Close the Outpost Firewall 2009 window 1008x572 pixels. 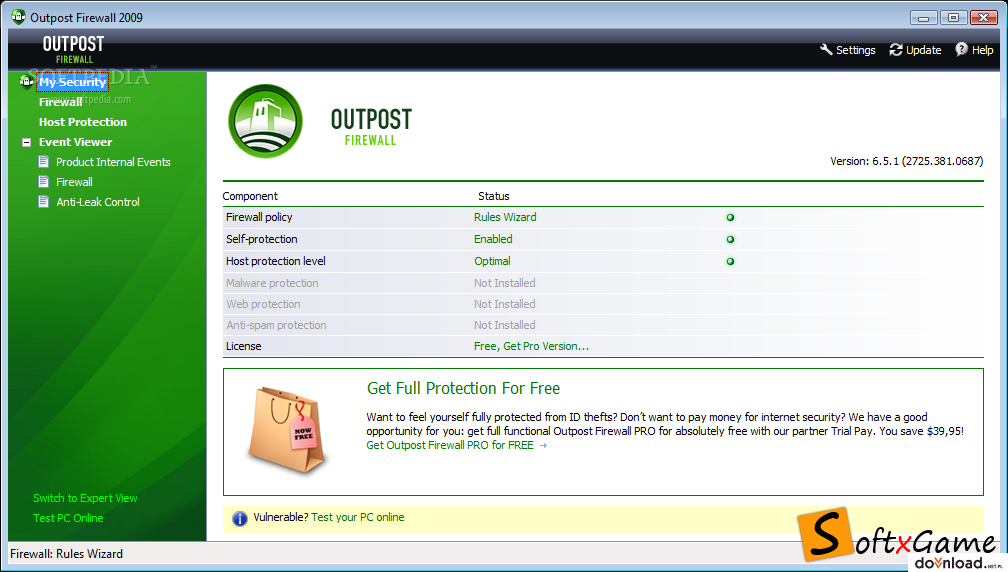[984, 17]
